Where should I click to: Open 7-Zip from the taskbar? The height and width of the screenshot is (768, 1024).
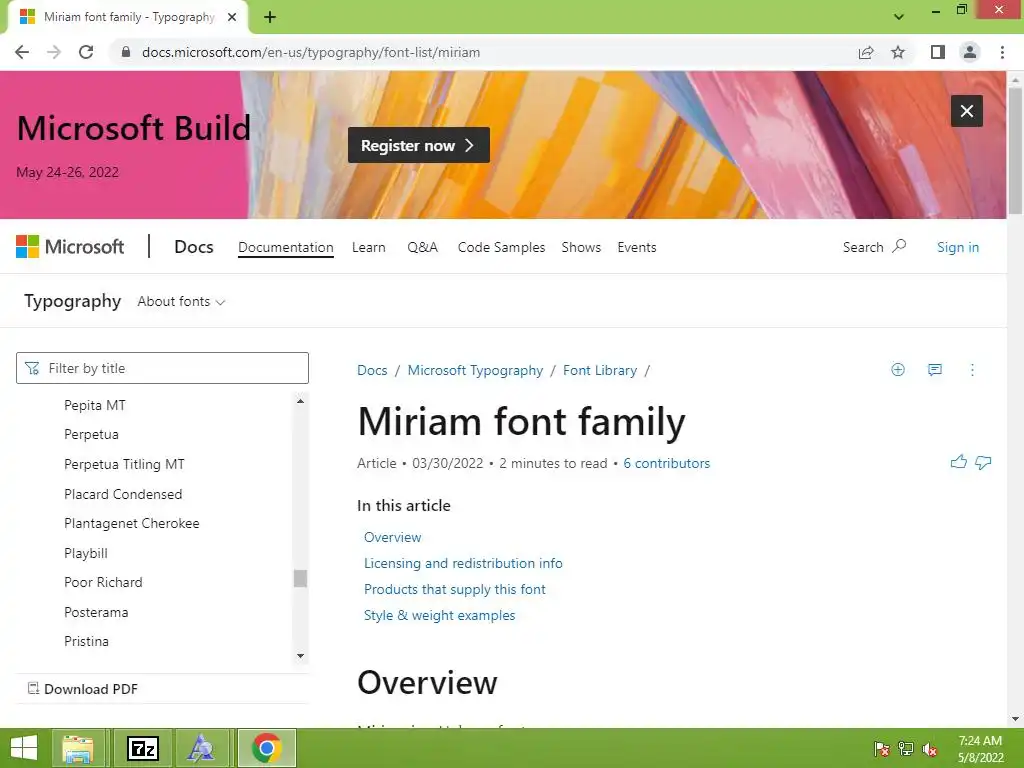click(142, 748)
